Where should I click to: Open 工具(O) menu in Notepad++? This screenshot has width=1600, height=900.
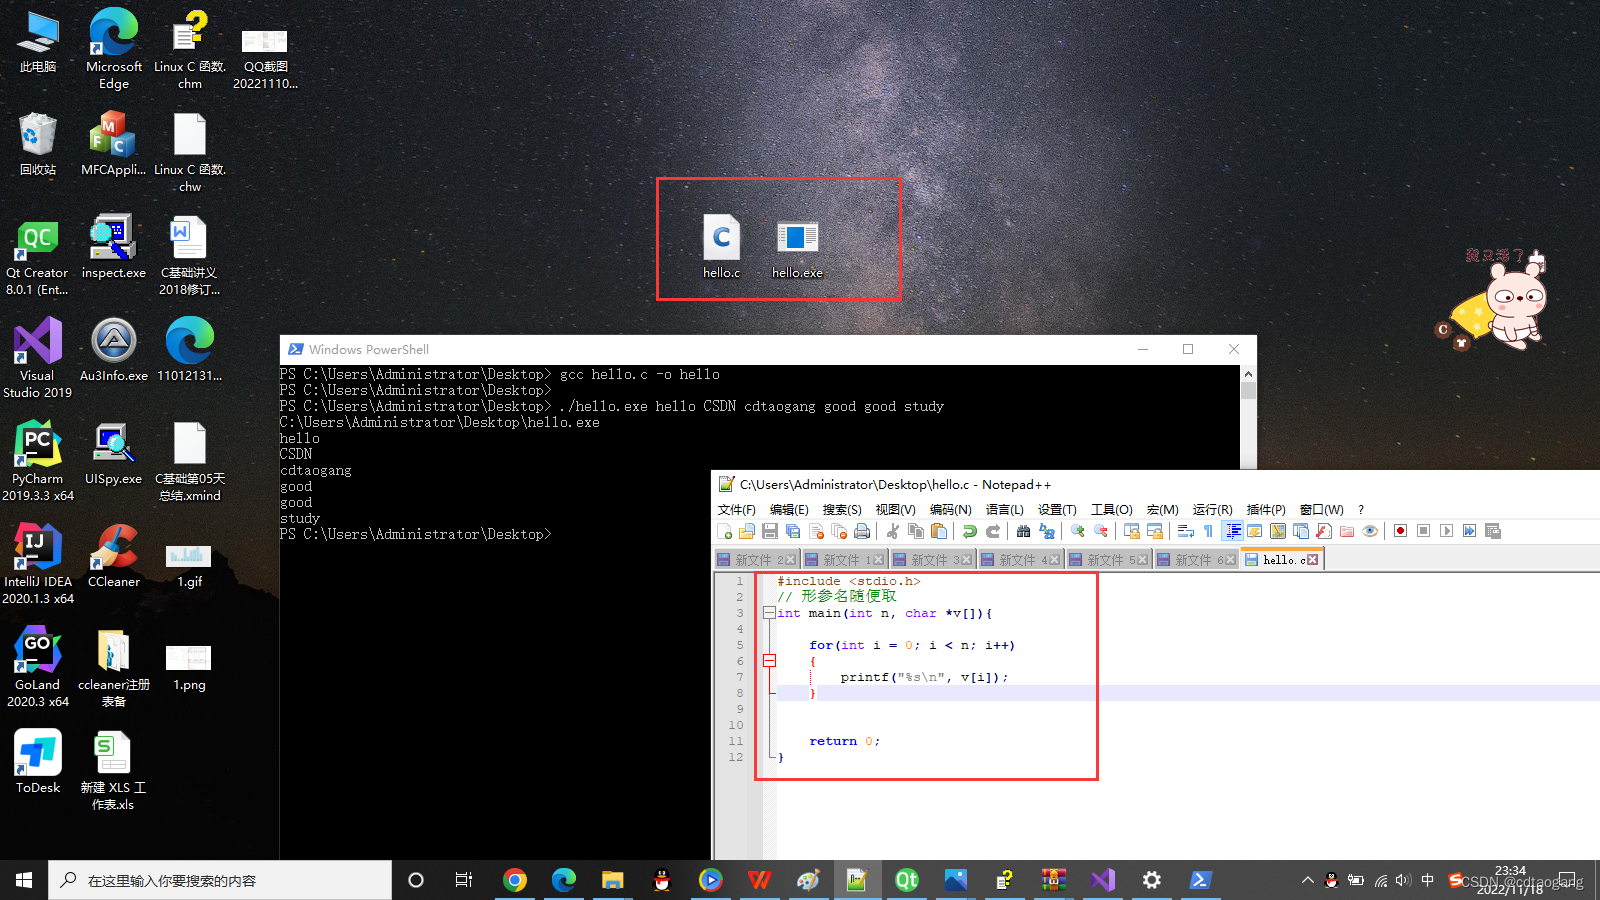(1111, 510)
